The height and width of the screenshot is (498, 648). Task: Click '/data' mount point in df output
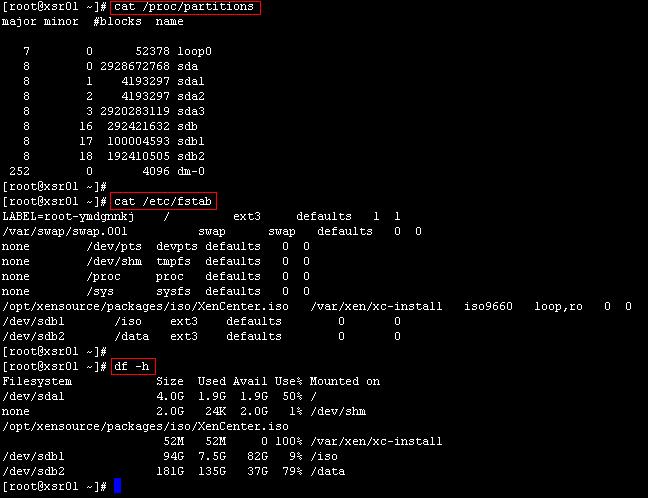[328, 472]
